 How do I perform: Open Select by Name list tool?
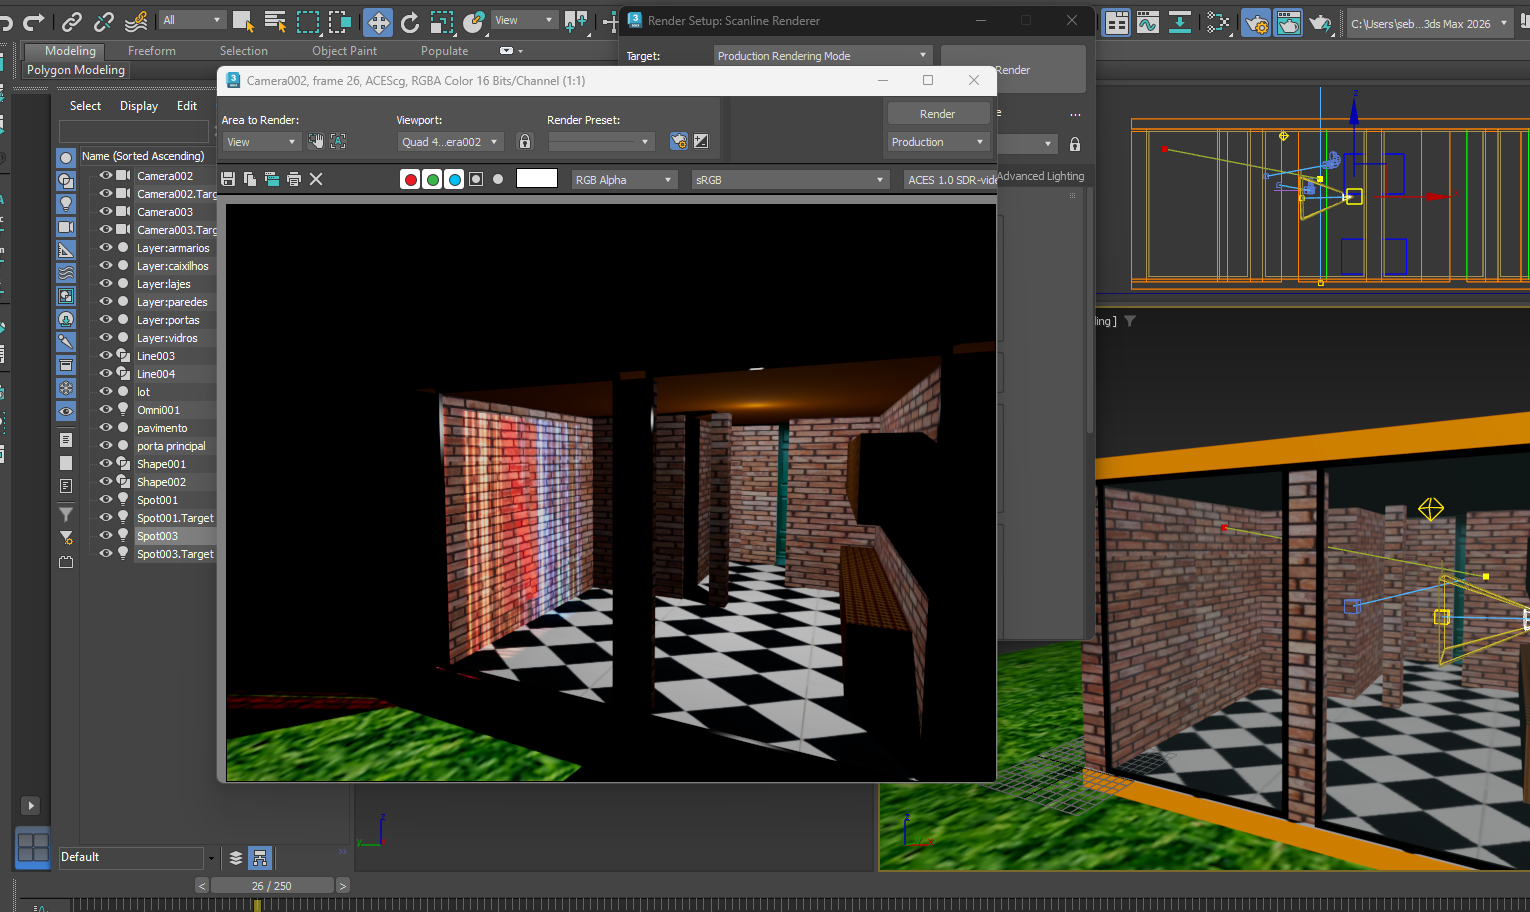275,22
